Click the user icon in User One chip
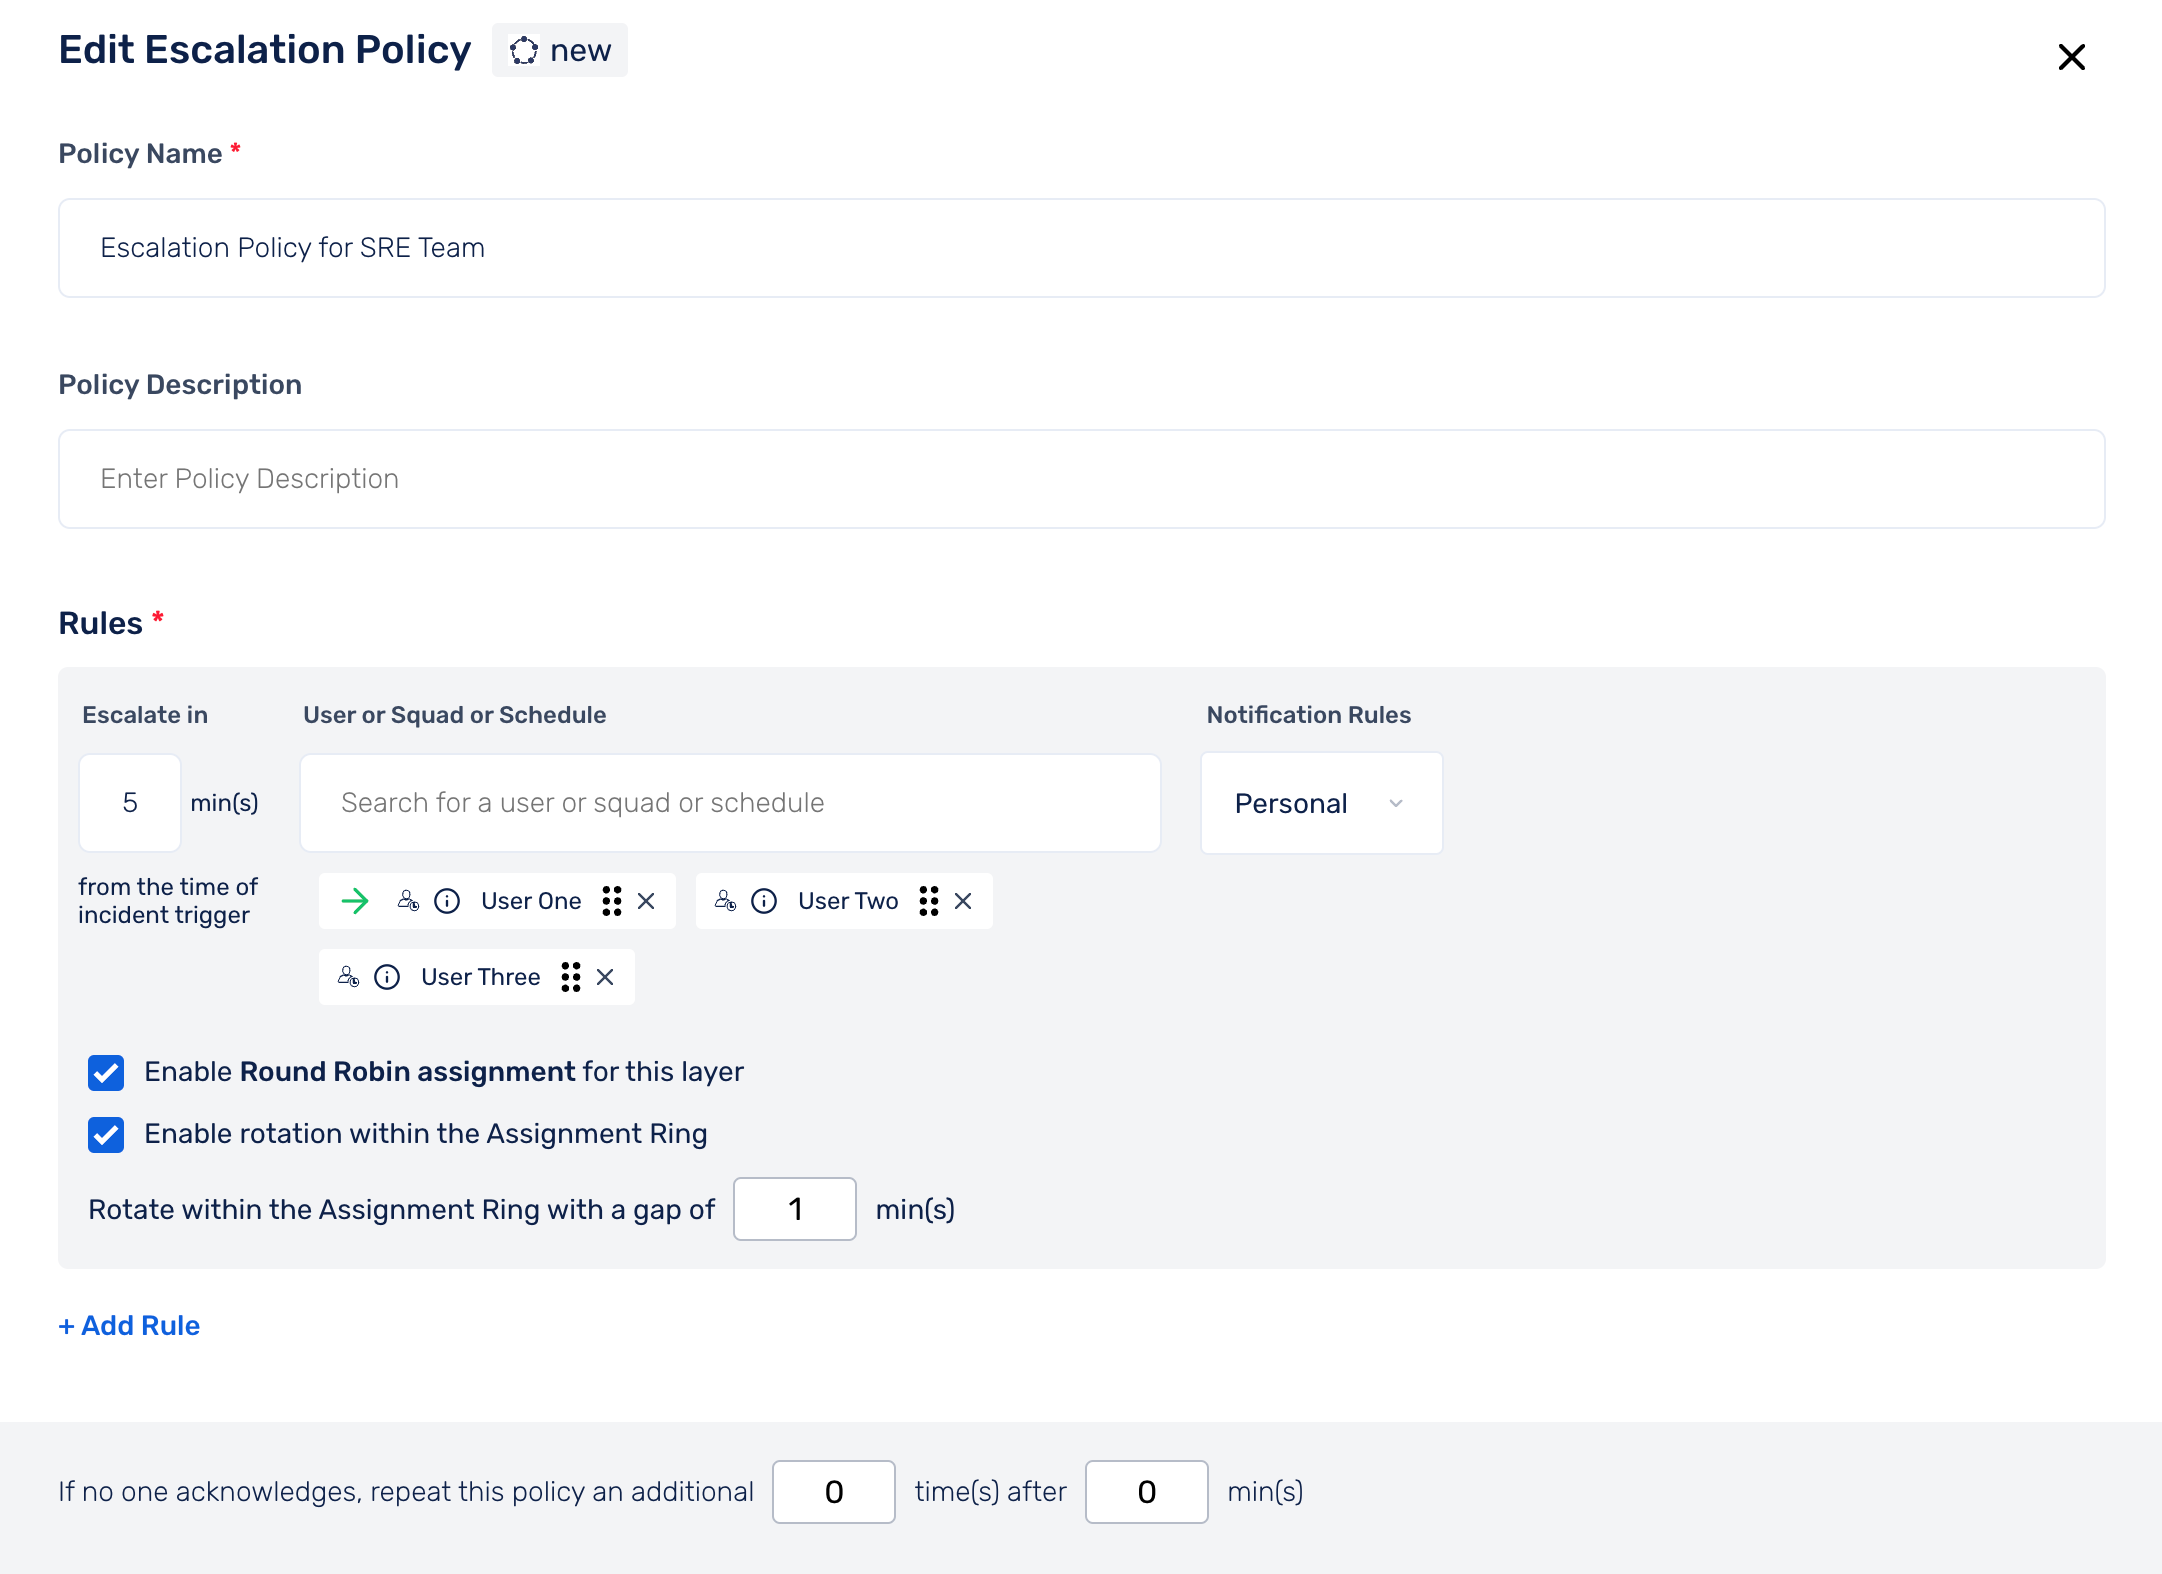 [x=408, y=900]
